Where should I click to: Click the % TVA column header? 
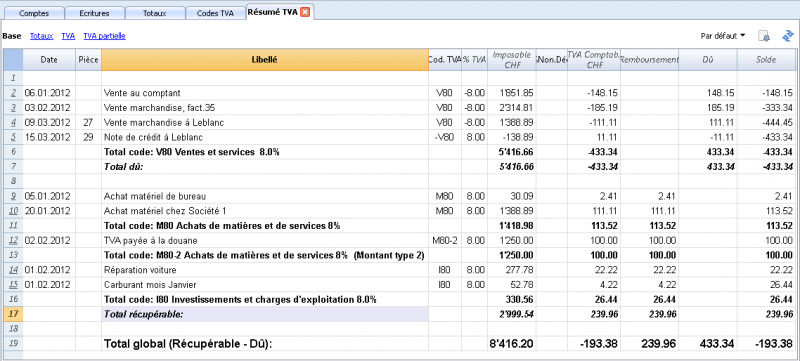[474, 60]
